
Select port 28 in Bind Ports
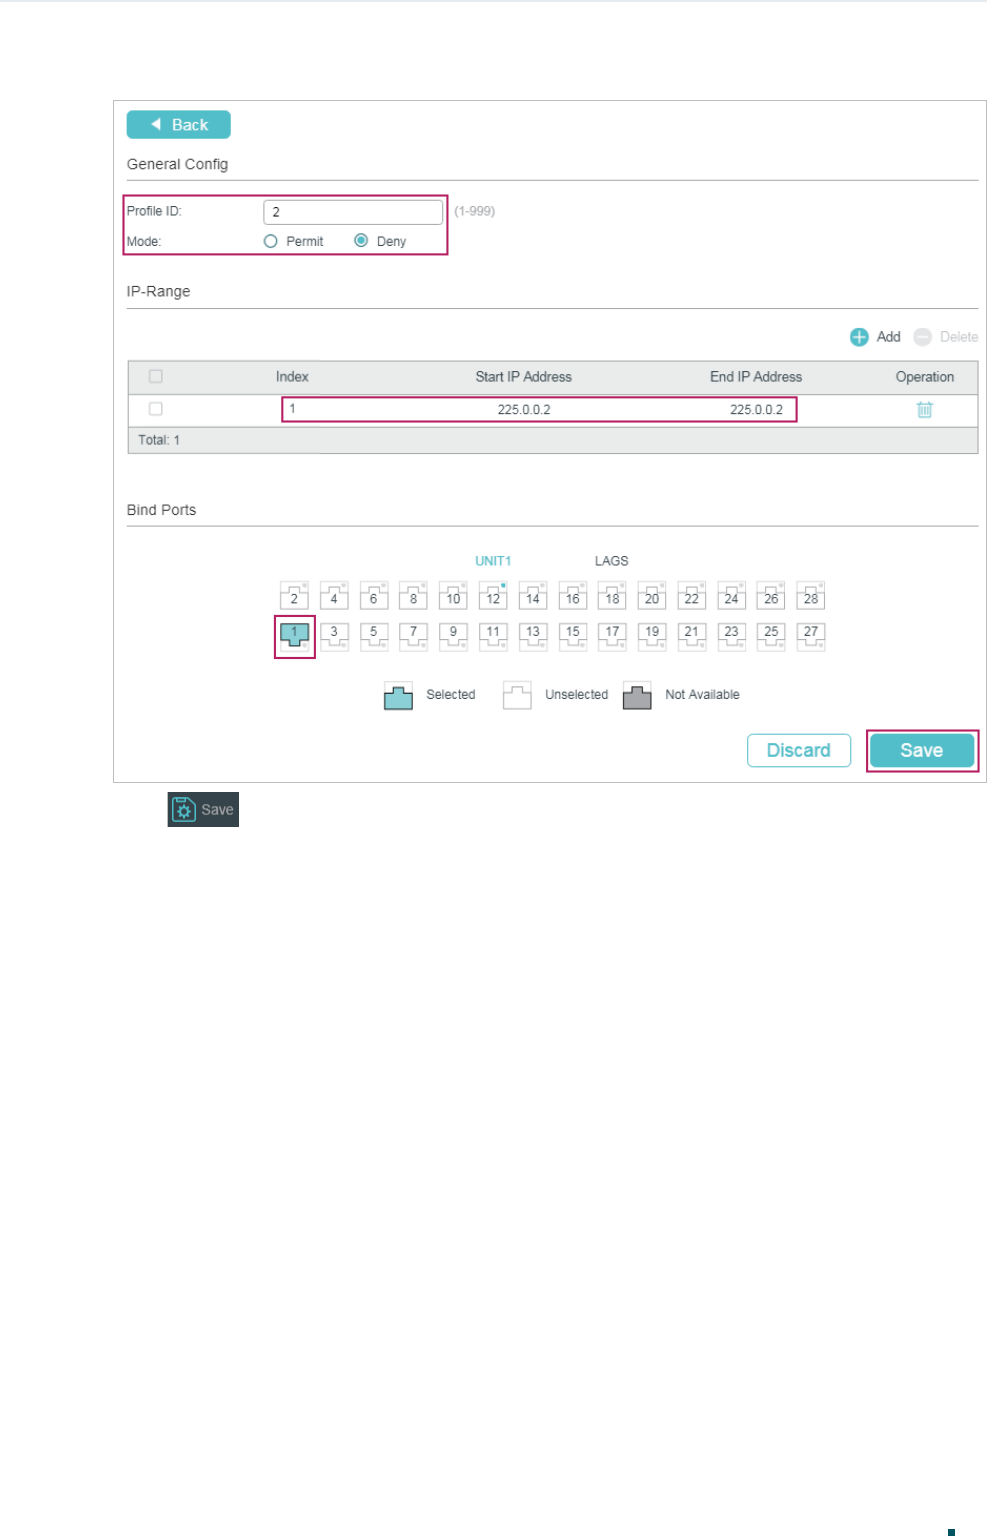point(811,596)
